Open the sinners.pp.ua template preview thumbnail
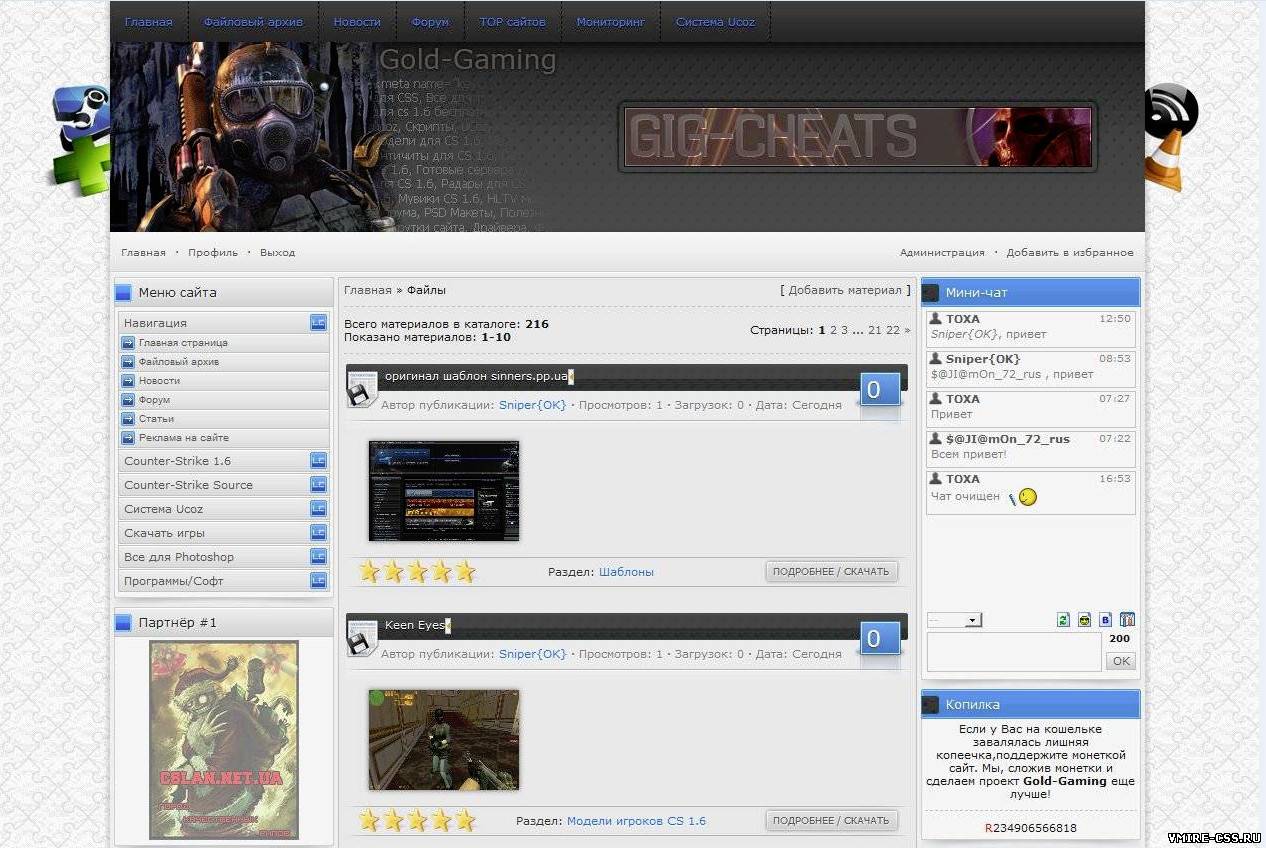This screenshot has width=1266, height=848. (444, 491)
